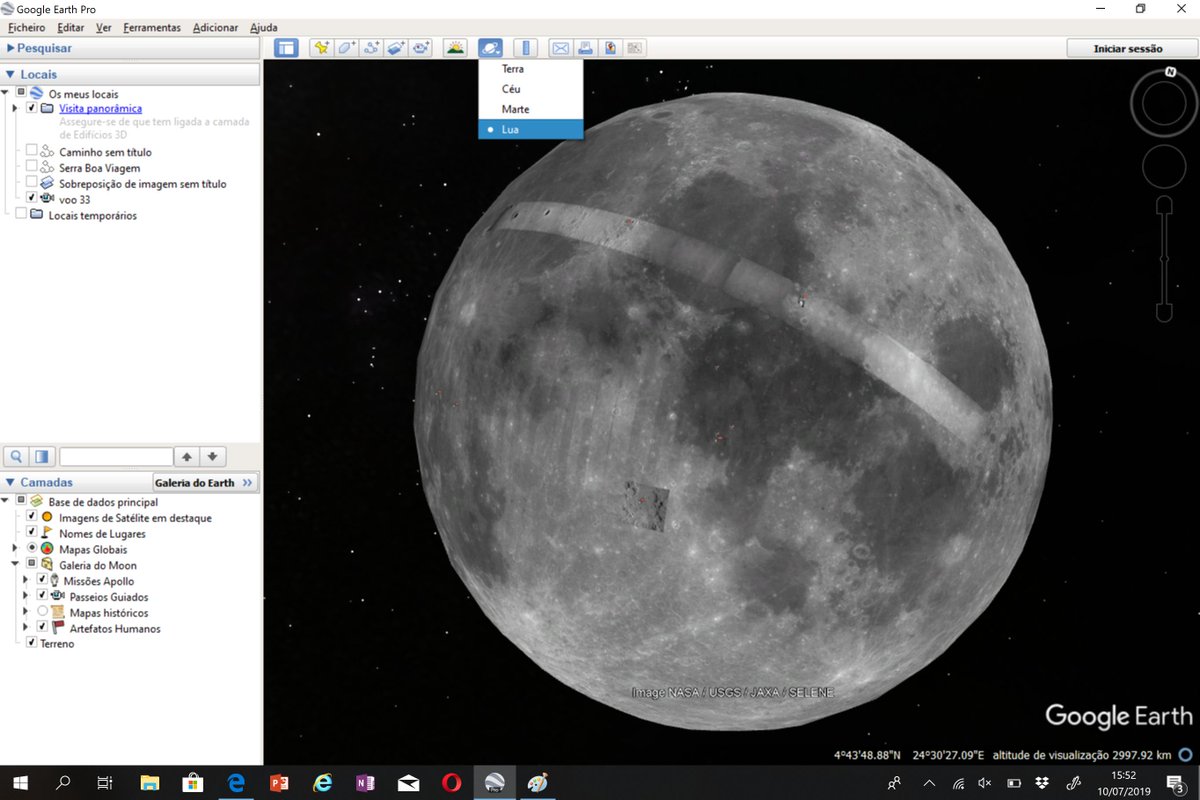Screen dimensions: 1200x800
Task: Open the Ajuda menu
Action: [264, 27]
